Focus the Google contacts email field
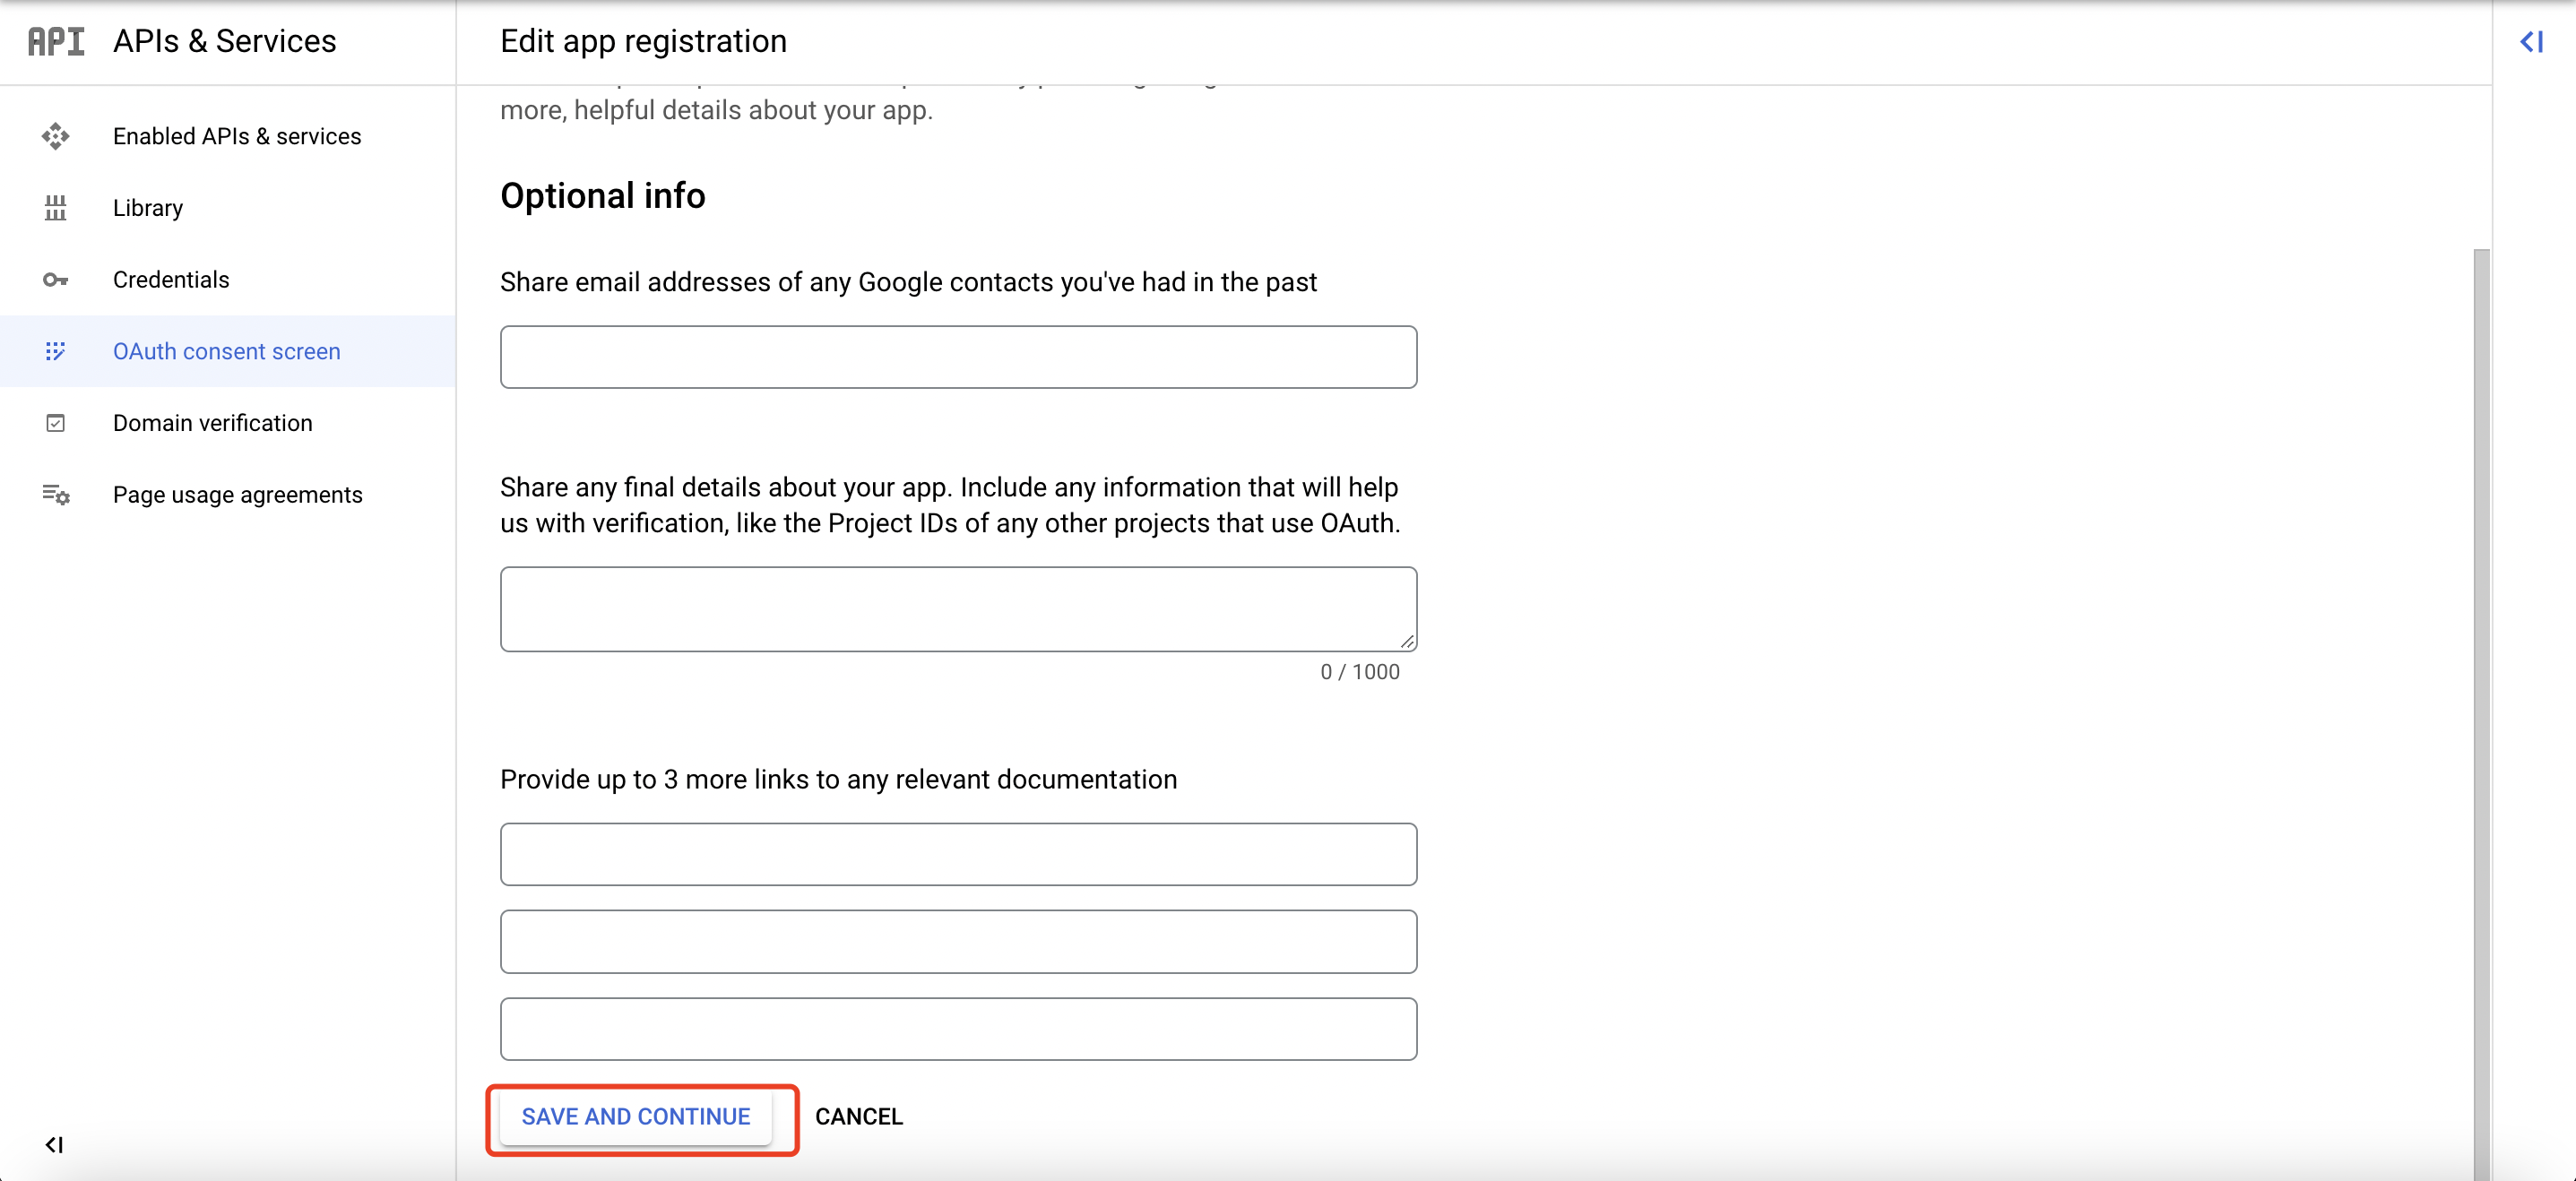 [958, 357]
